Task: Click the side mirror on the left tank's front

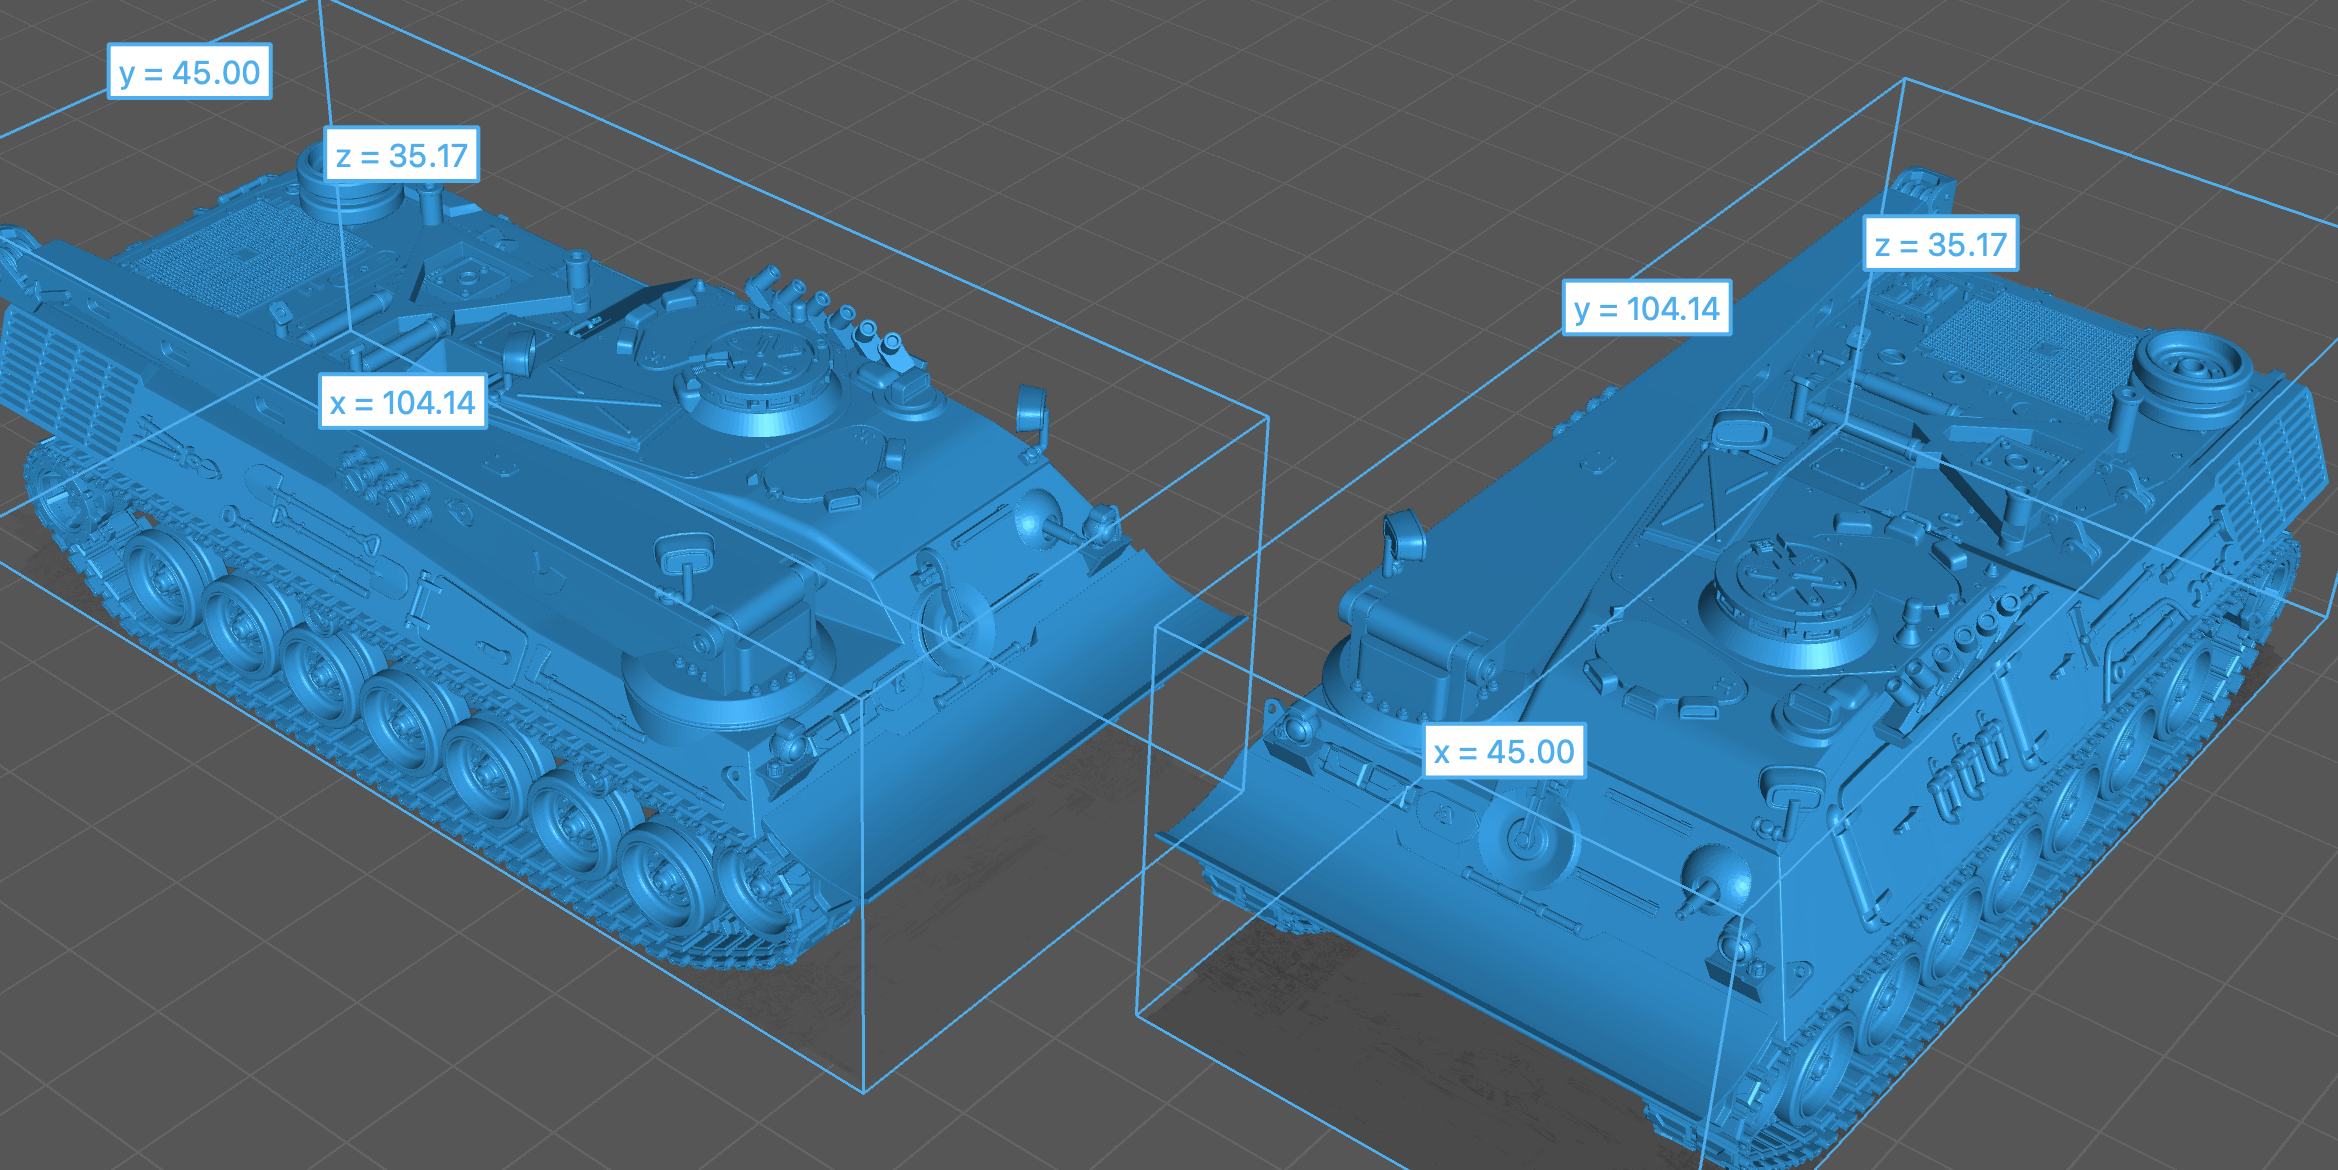Action: point(1032,410)
